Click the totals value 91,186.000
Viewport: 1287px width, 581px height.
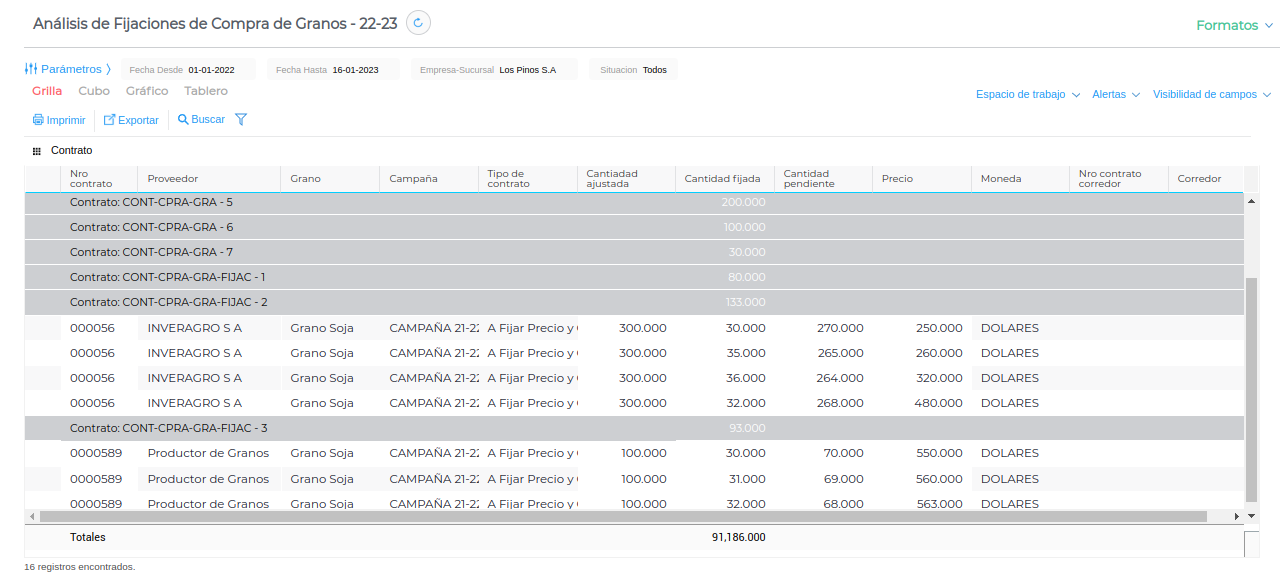pyautogui.click(x=738, y=537)
